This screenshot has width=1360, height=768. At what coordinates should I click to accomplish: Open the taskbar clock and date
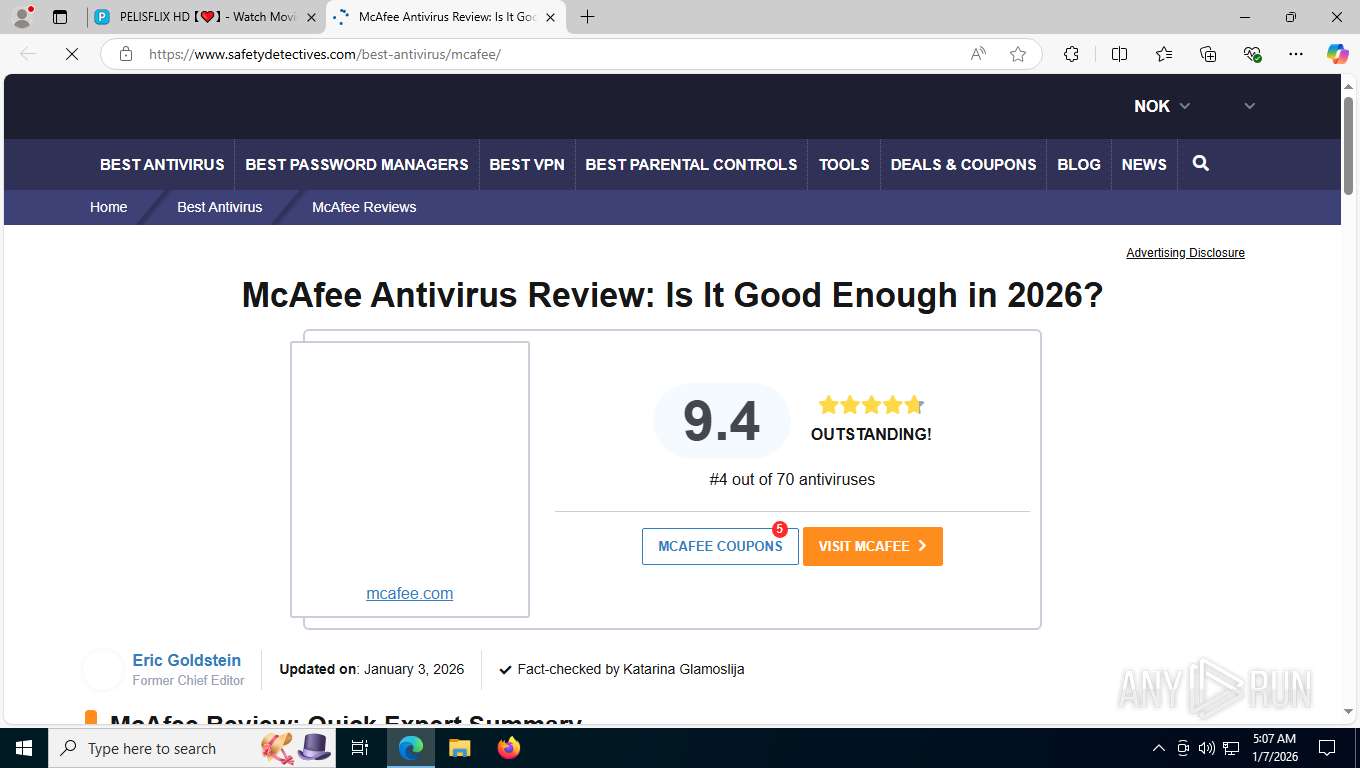1274,748
